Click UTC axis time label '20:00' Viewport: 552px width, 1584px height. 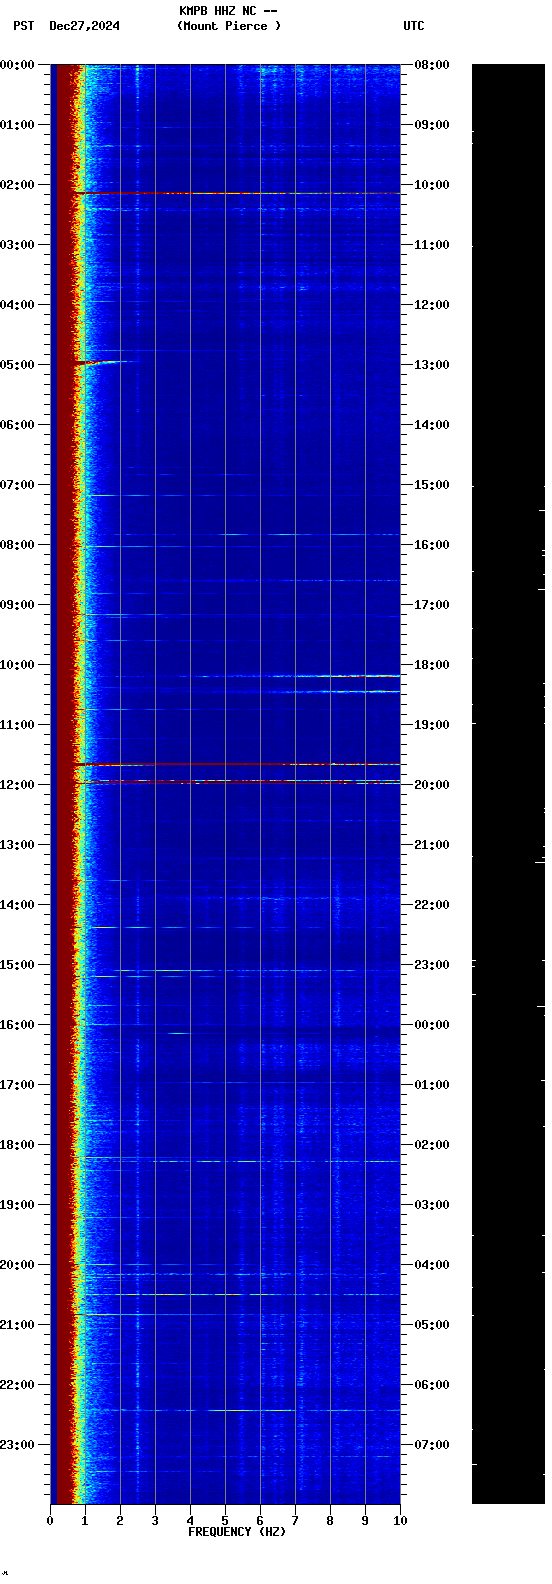432,785
